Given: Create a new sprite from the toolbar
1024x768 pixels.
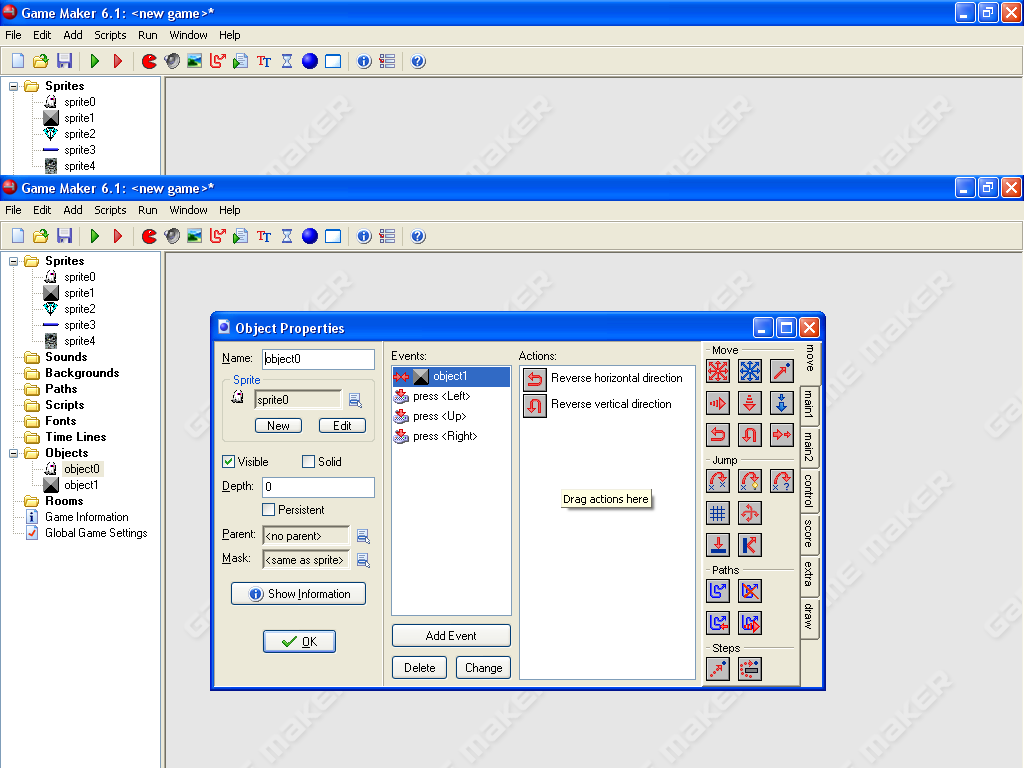Looking at the screenshot, I should (x=148, y=236).
